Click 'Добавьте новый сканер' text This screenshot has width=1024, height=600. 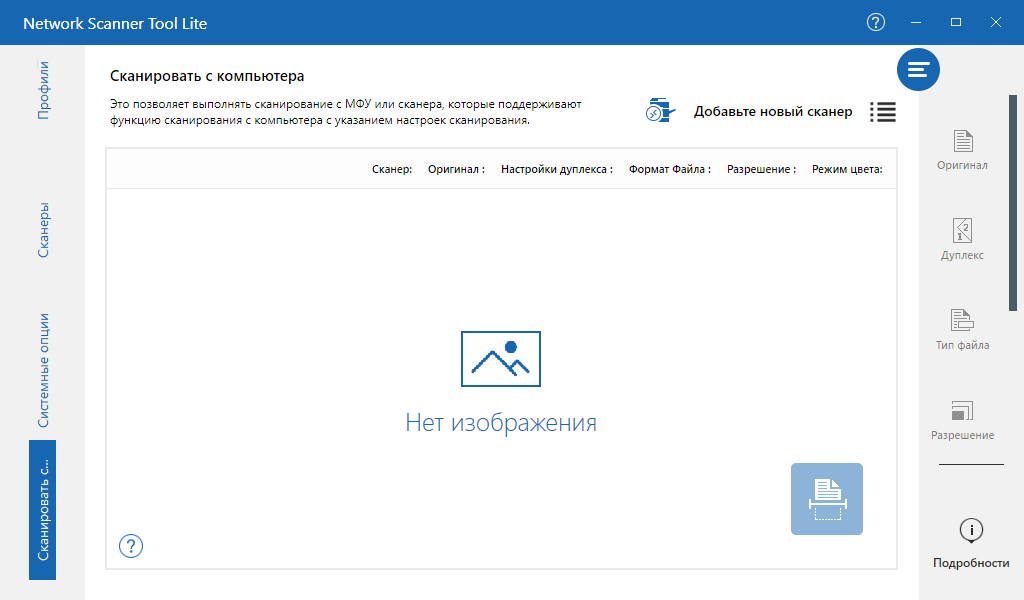pyautogui.click(x=773, y=112)
